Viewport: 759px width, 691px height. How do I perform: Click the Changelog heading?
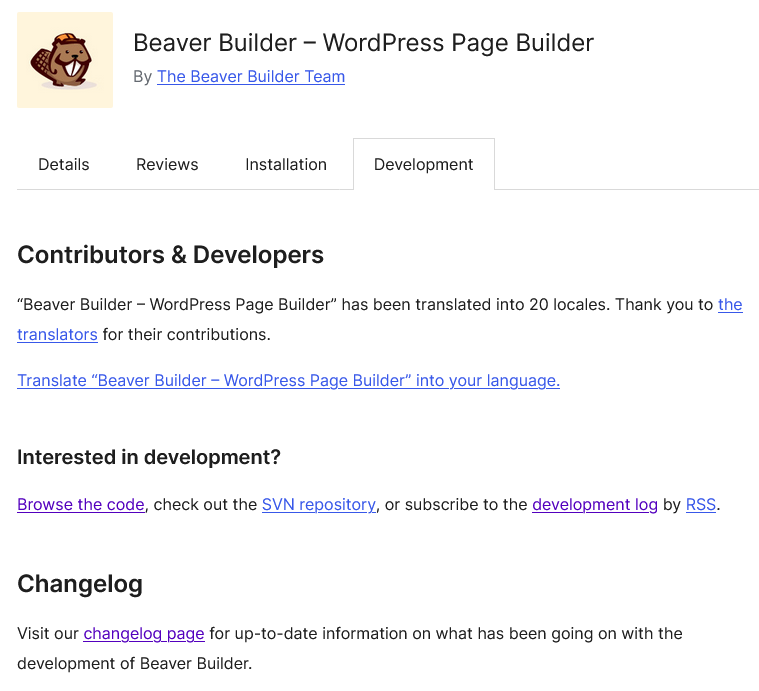click(80, 584)
